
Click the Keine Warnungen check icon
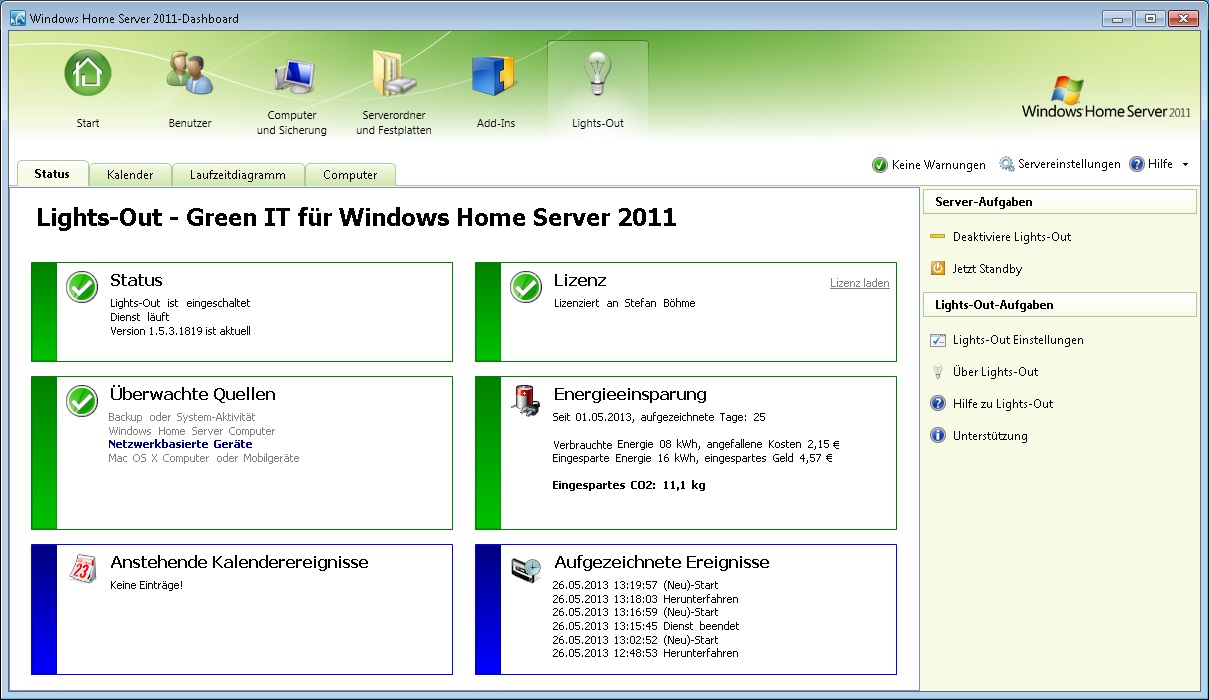click(x=880, y=165)
